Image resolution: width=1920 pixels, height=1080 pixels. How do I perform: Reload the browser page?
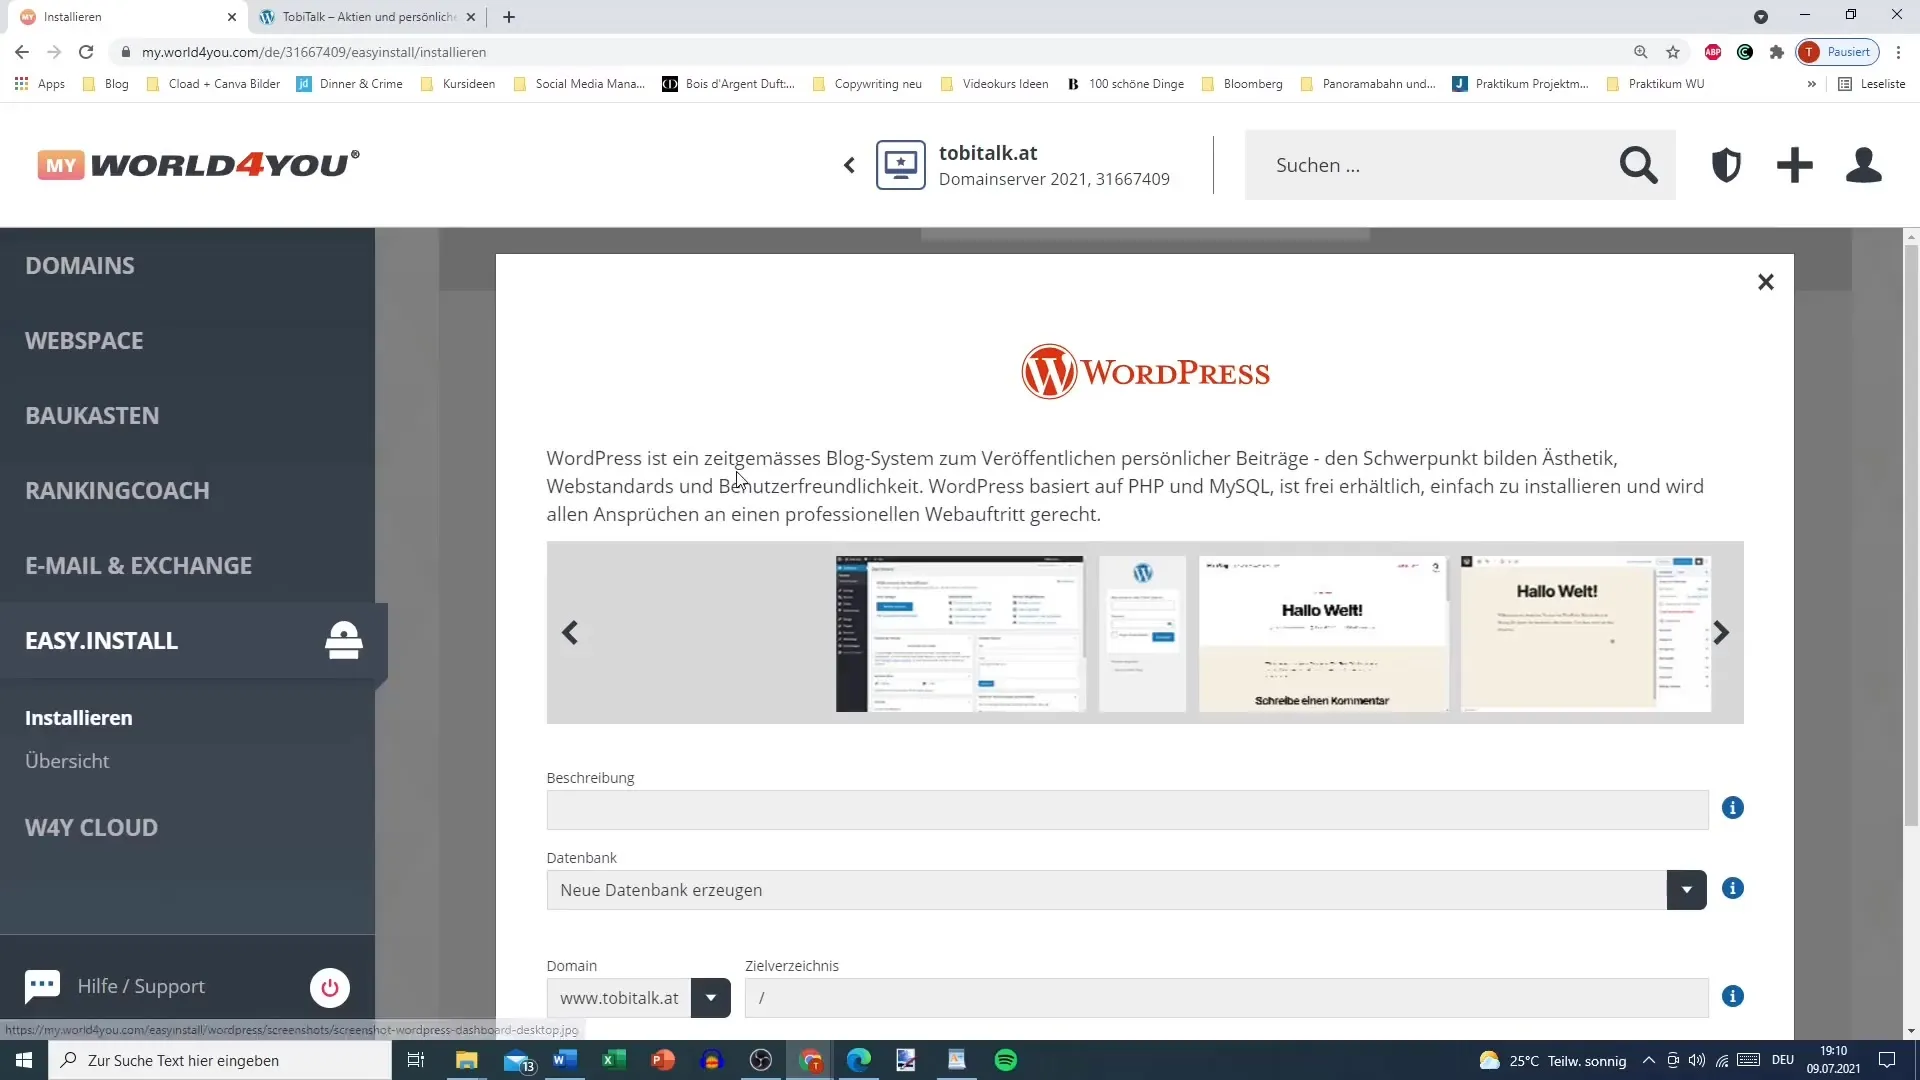tap(86, 52)
